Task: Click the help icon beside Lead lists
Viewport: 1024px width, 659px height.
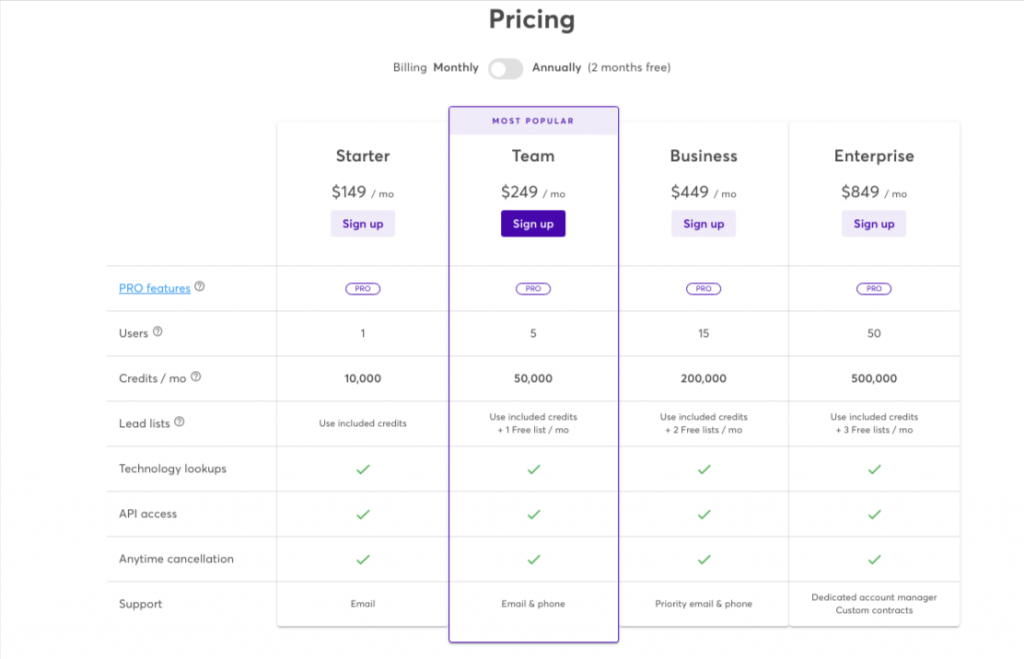Action: coord(179,422)
